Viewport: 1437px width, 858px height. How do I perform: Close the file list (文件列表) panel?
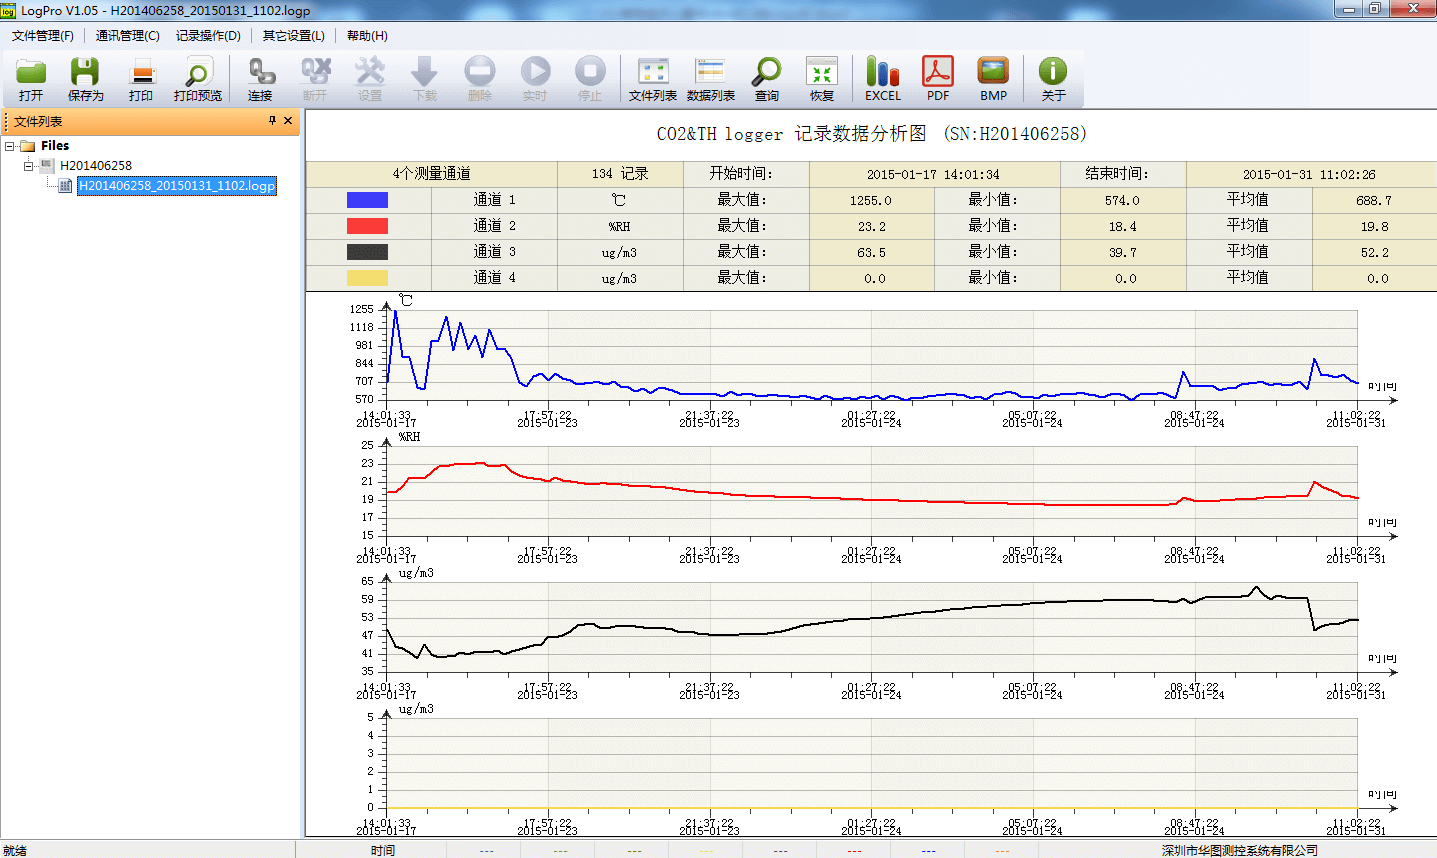(x=288, y=121)
